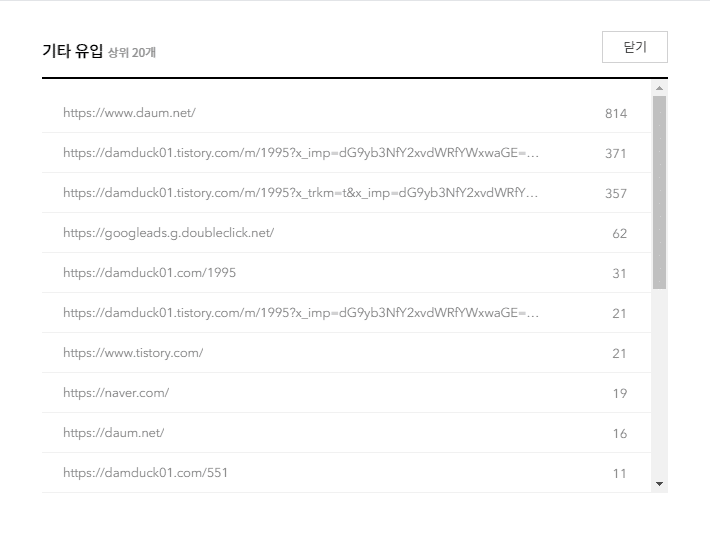Open the https://daum.net/ link

(x=114, y=433)
